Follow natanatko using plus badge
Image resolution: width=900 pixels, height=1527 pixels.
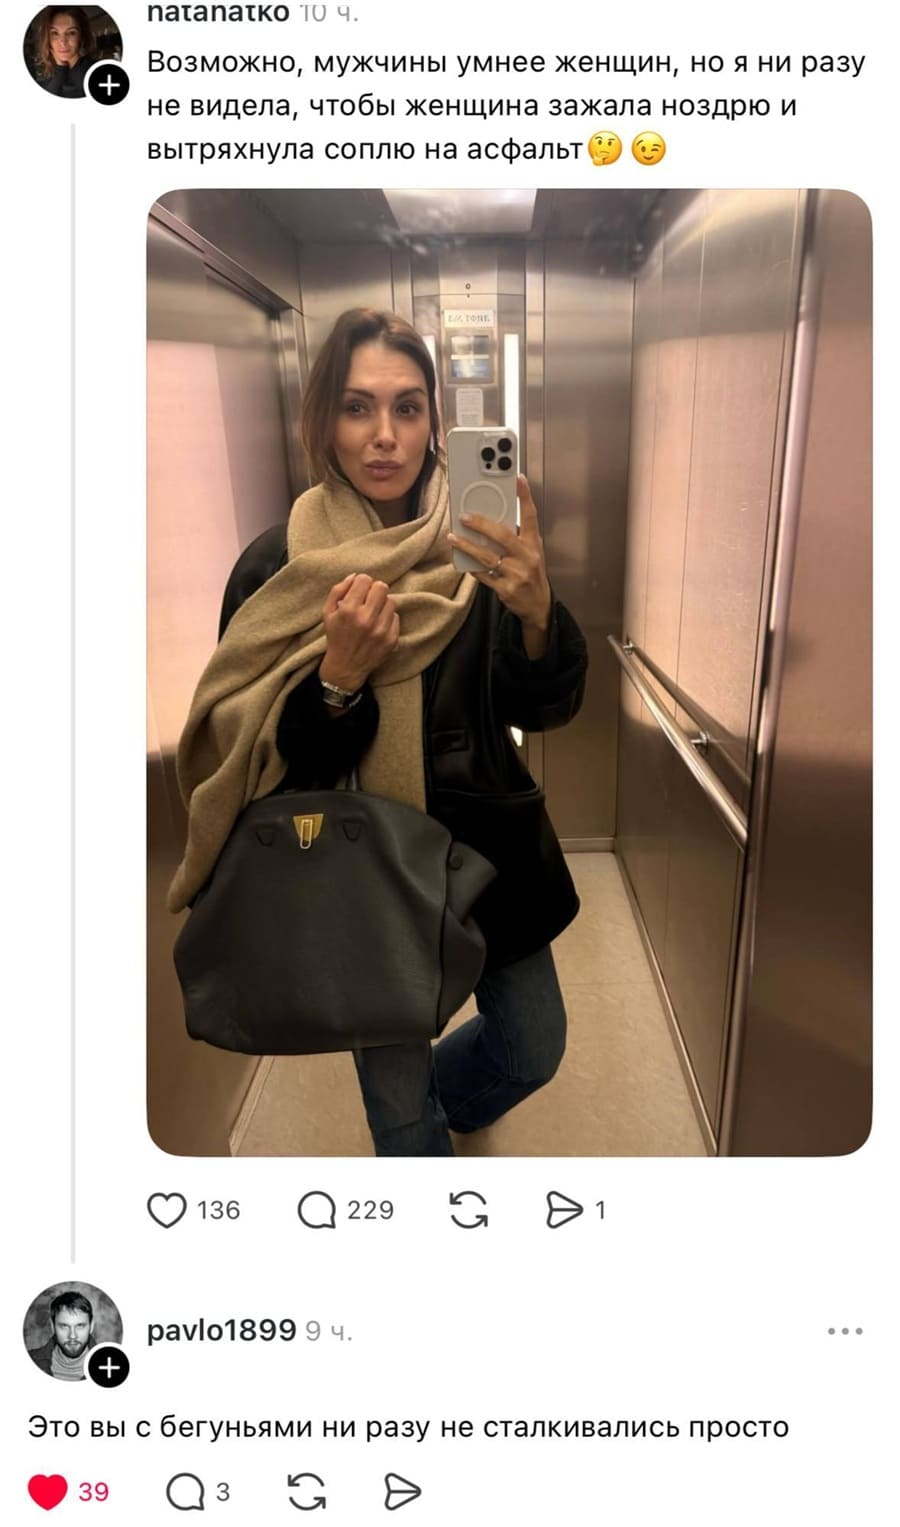coord(109,86)
